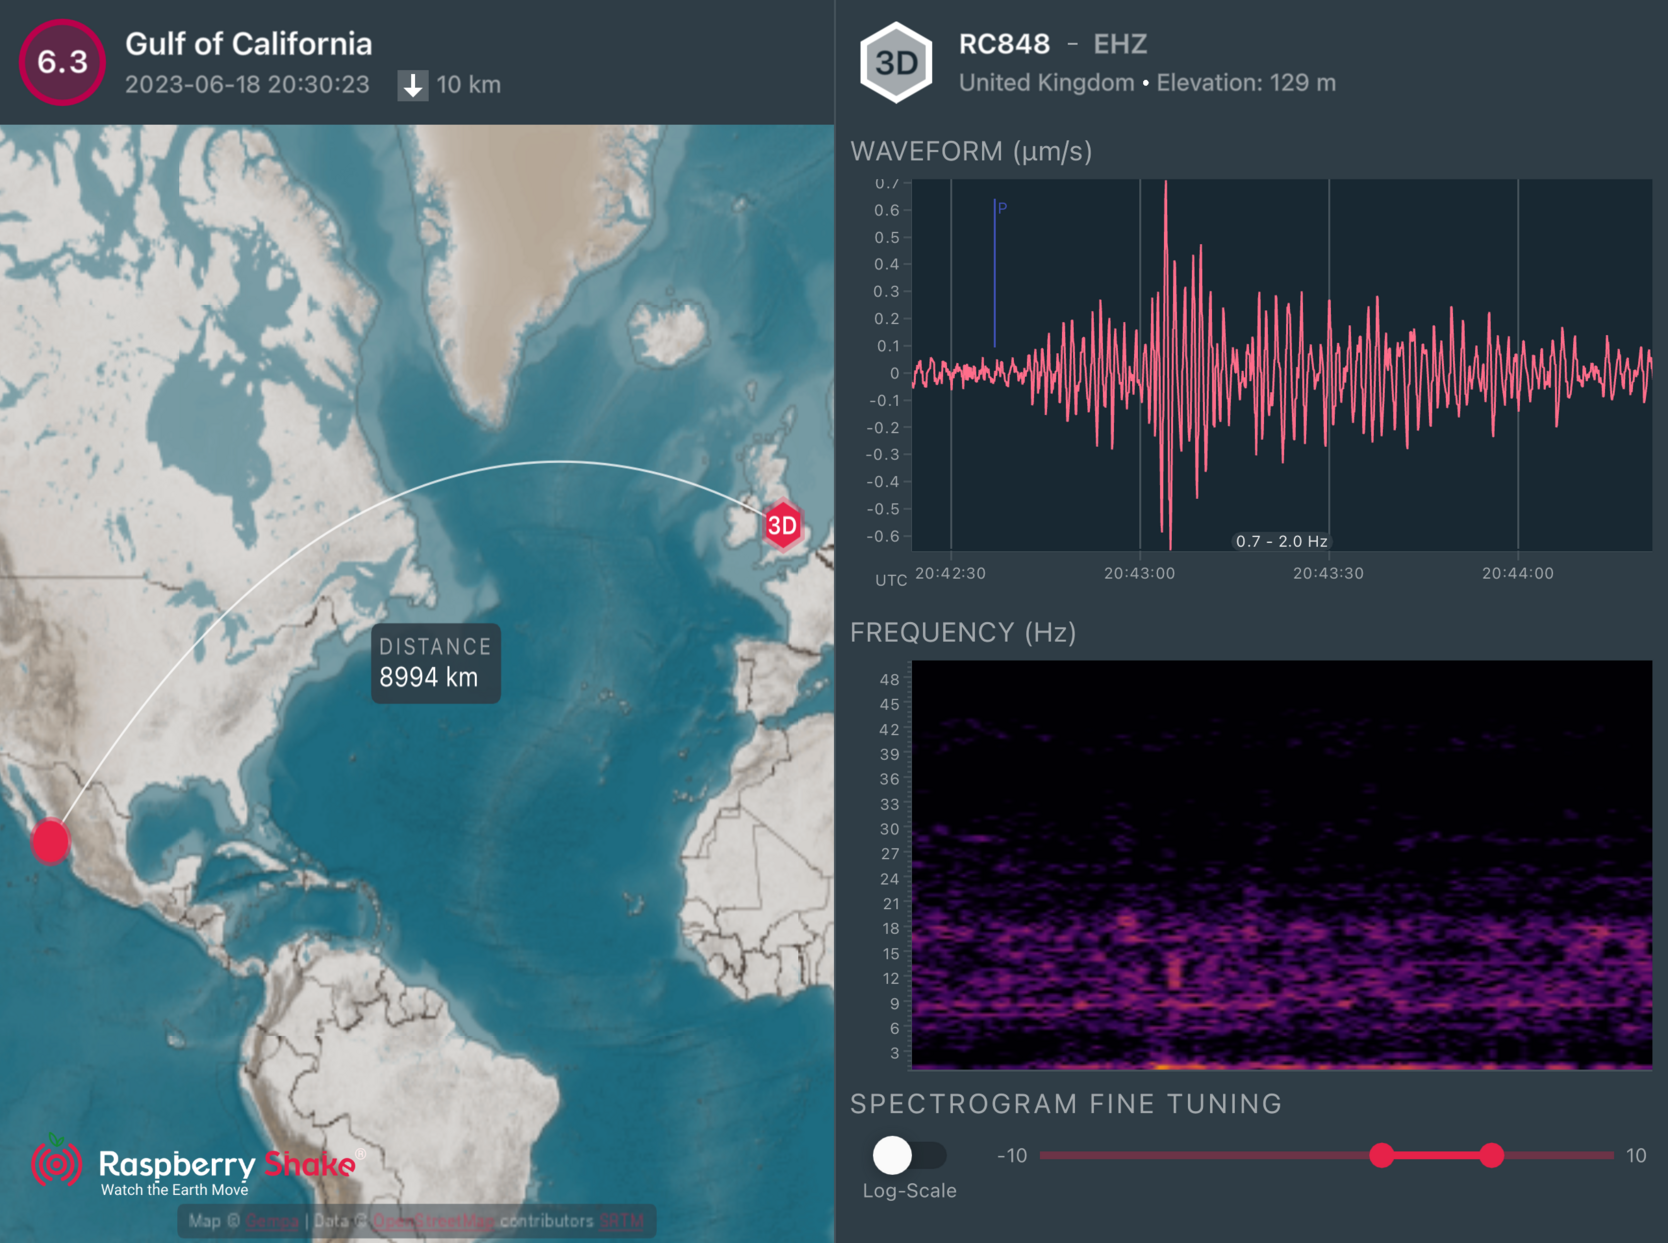Click the 48 Hz frequency axis label
Screen dimensions: 1668x1243
tap(889, 679)
